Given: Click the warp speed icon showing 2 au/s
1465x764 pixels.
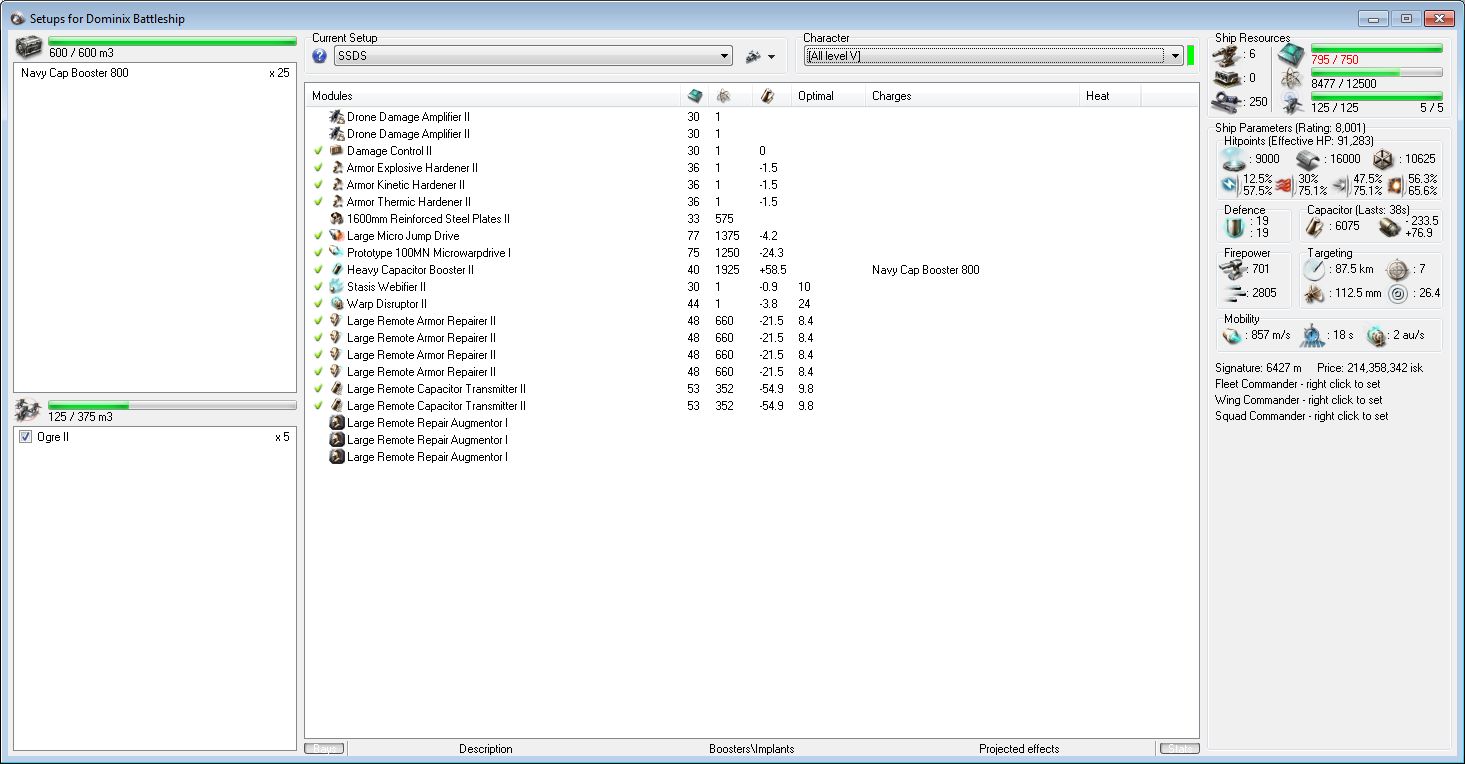Looking at the screenshot, I should 1376,336.
